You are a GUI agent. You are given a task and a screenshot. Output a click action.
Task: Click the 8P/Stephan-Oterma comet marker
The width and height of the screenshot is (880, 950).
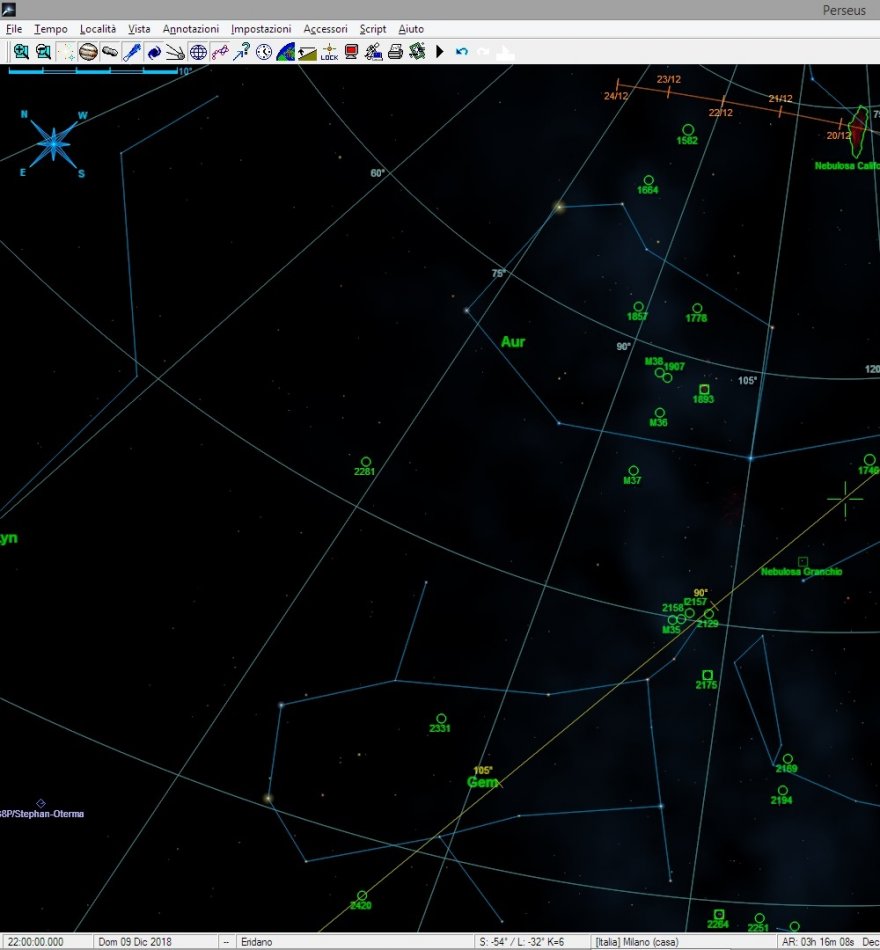tap(41, 803)
